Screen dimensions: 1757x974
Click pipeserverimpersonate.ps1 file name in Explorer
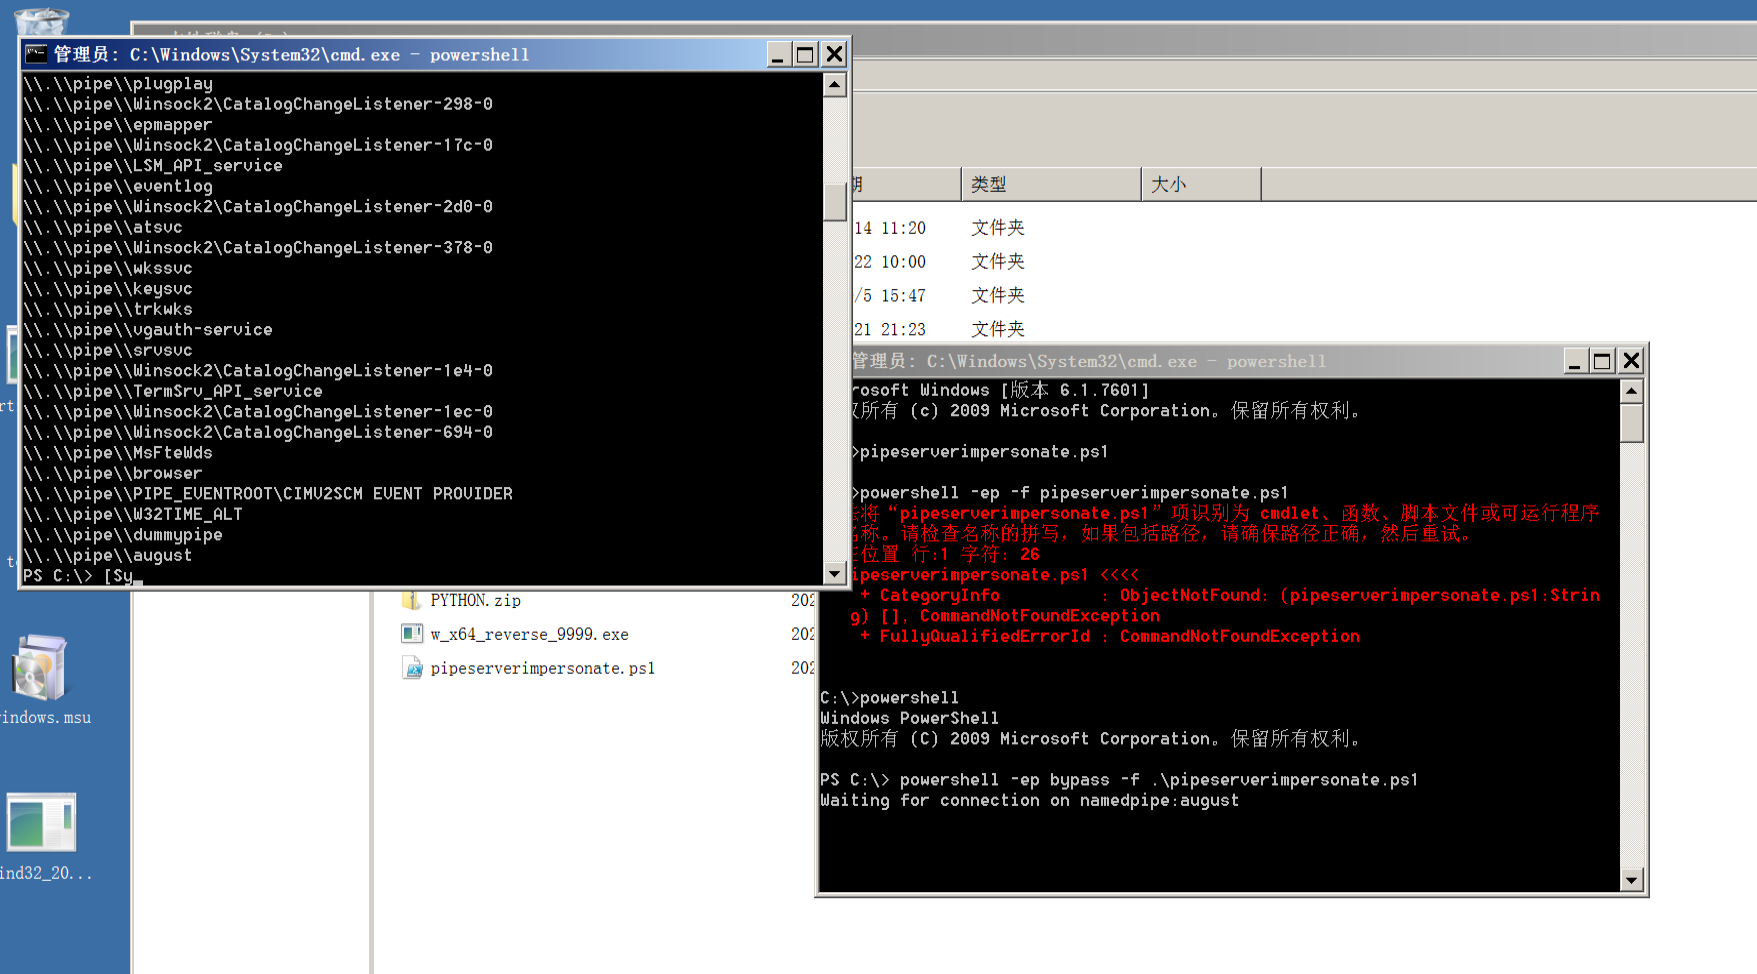click(542, 668)
